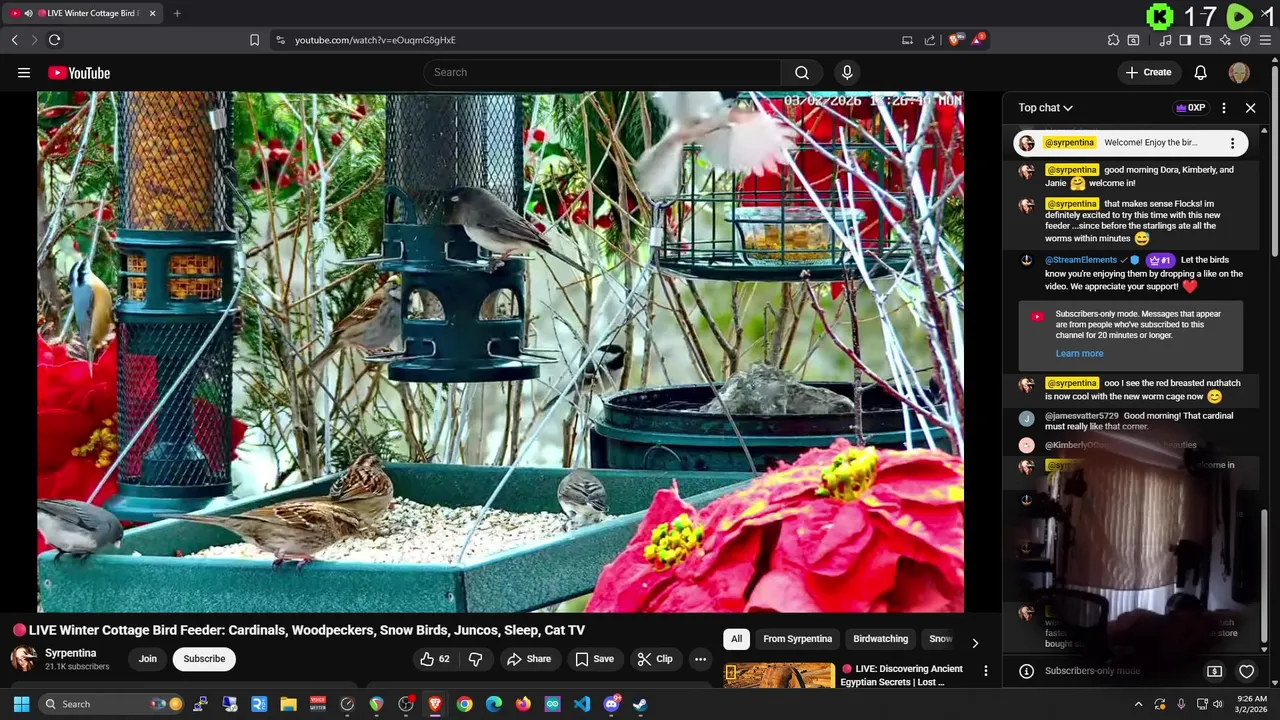This screenshot has height=720, width=1280.
Task: Open the Leo AI sparkle icon
Action: point(1225,40)
